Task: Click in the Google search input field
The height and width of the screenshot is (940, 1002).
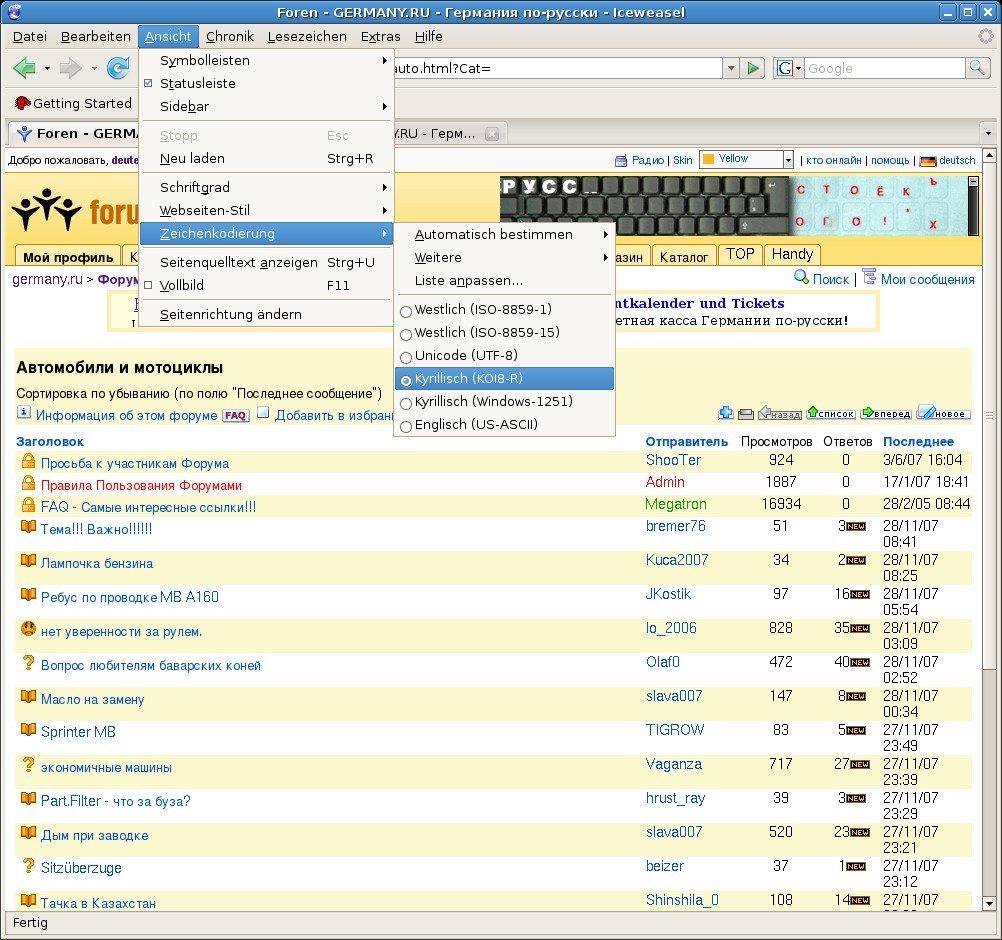Action: [x=883, y=68]
